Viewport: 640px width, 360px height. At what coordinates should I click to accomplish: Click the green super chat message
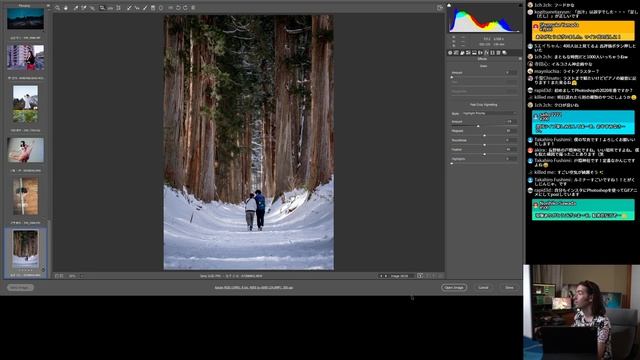(583, 210)
